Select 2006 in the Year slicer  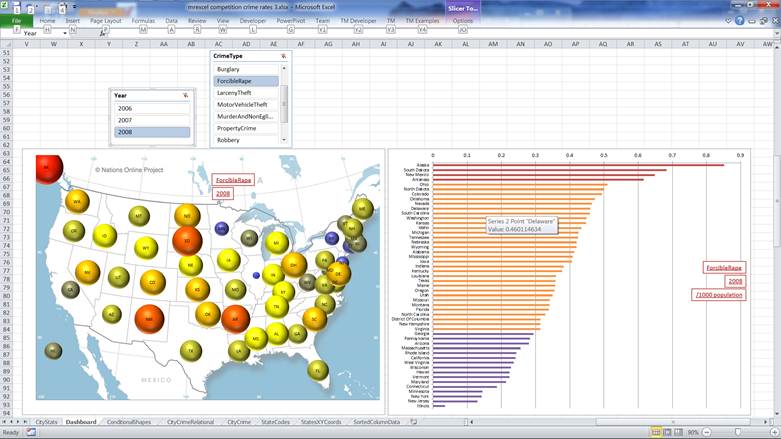tap(150, 108)
